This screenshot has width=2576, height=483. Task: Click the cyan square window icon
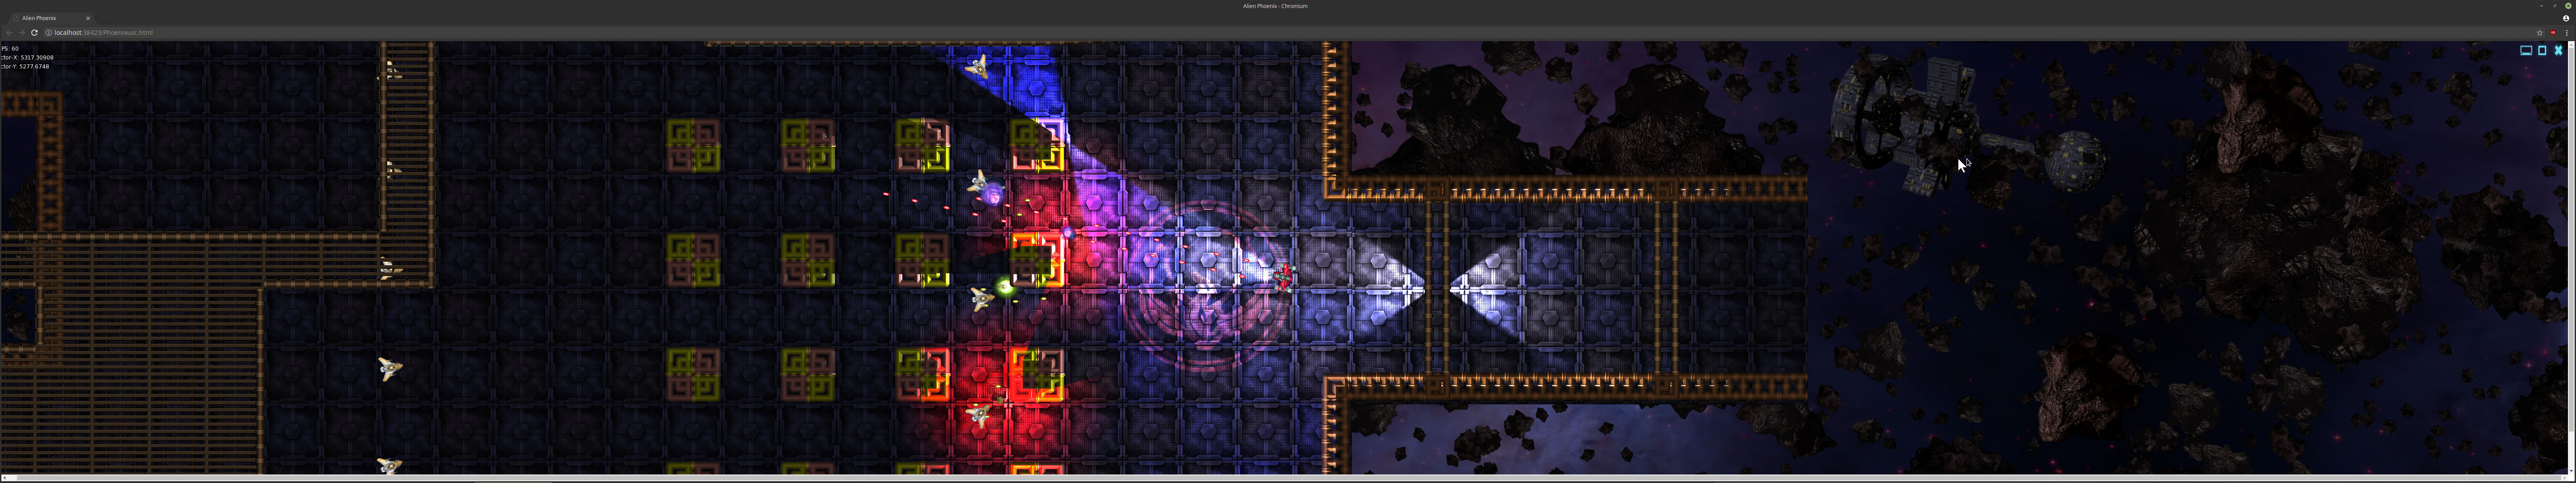click(2542, 50)
